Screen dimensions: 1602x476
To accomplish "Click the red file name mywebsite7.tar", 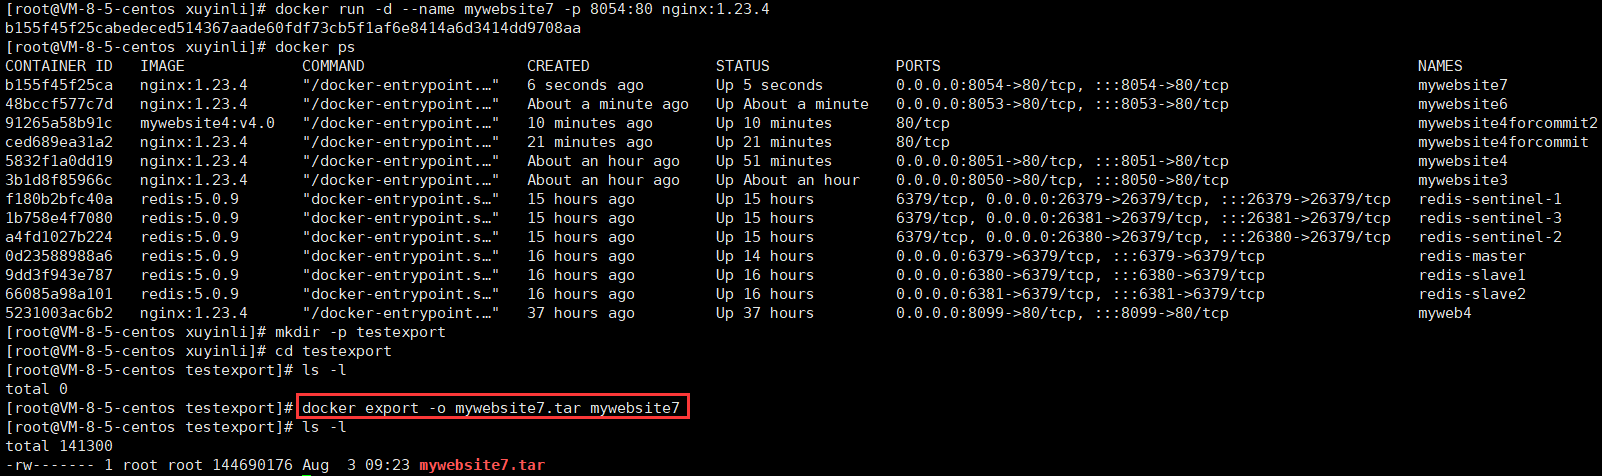I will [482, 465].
